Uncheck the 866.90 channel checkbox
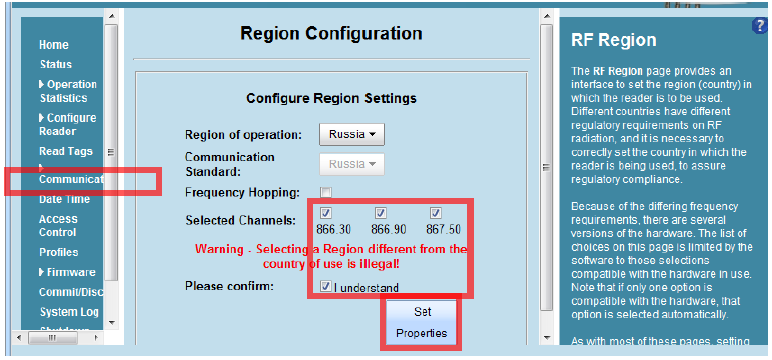772x360 pixels. point(381,213)
